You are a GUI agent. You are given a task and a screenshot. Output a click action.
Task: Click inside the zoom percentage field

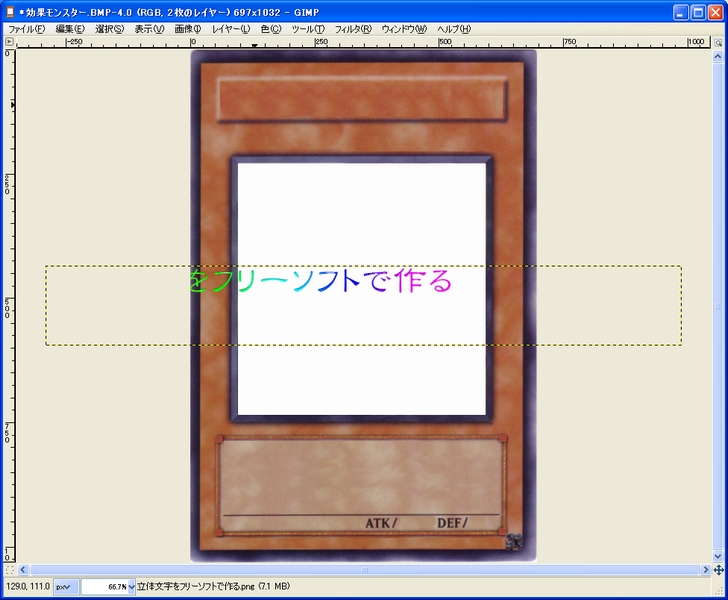coord(103,587)
